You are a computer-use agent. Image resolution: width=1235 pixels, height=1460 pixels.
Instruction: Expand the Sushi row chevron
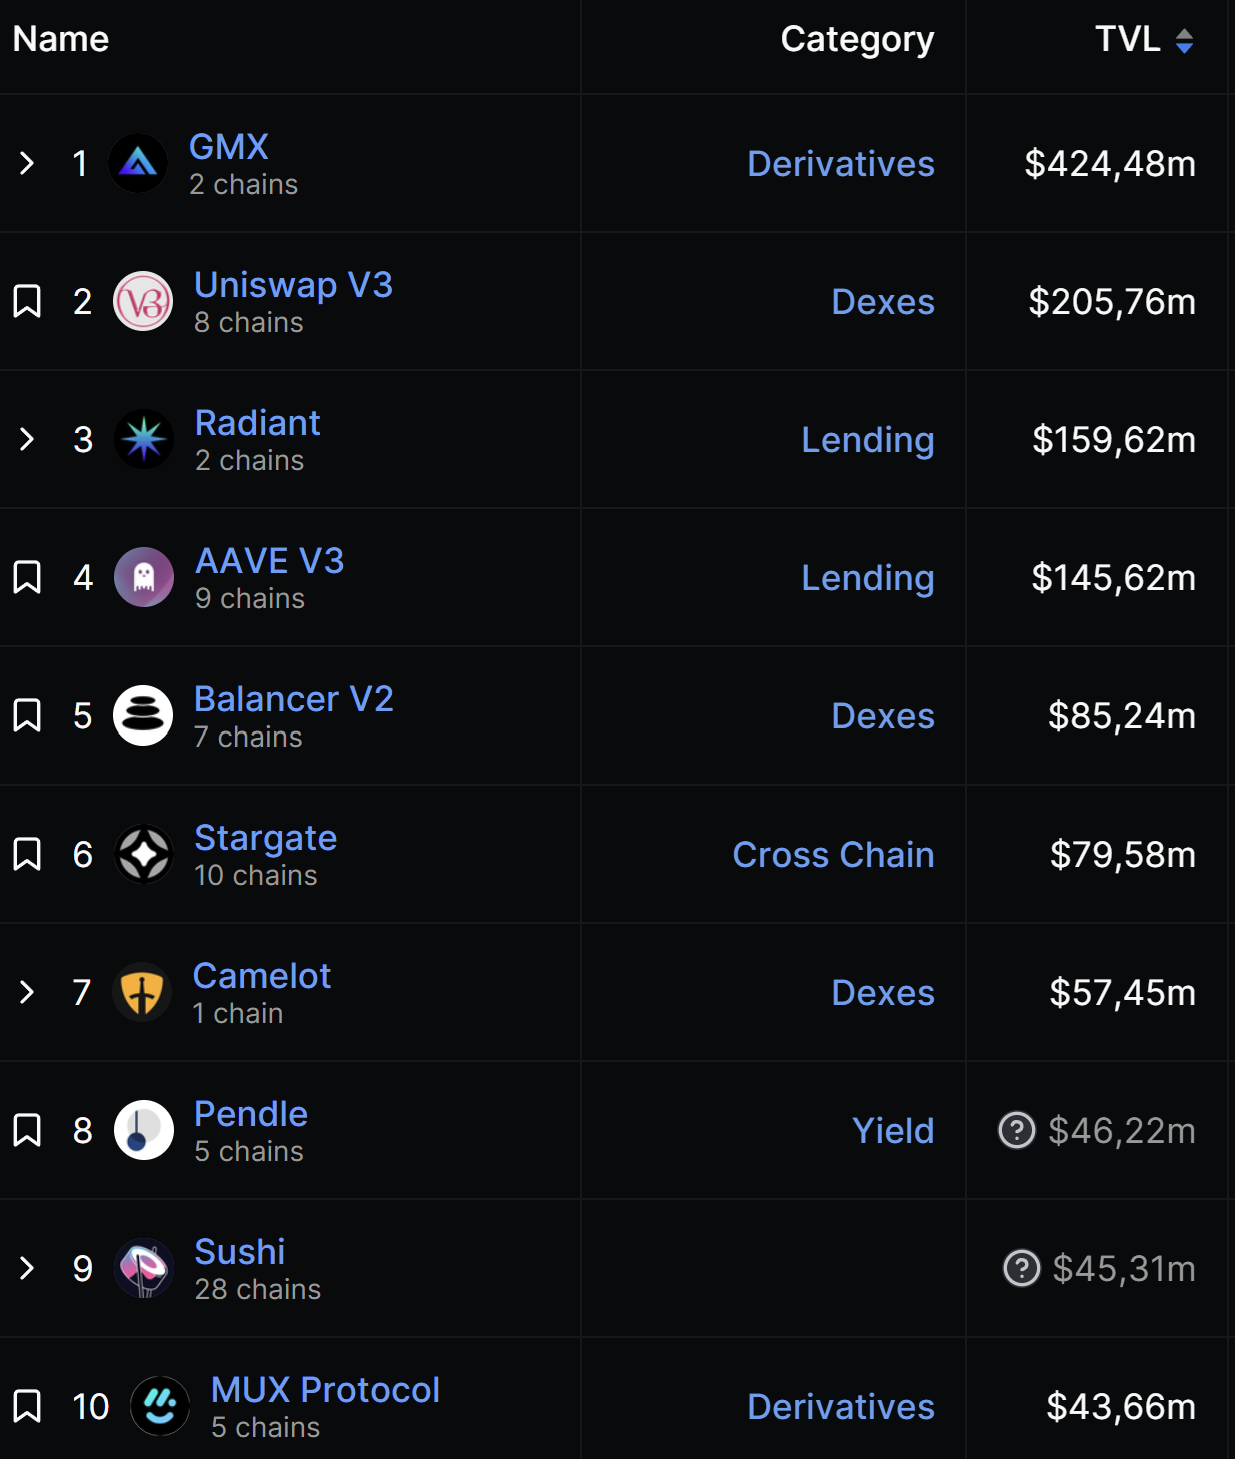(x=27, y=1268)
